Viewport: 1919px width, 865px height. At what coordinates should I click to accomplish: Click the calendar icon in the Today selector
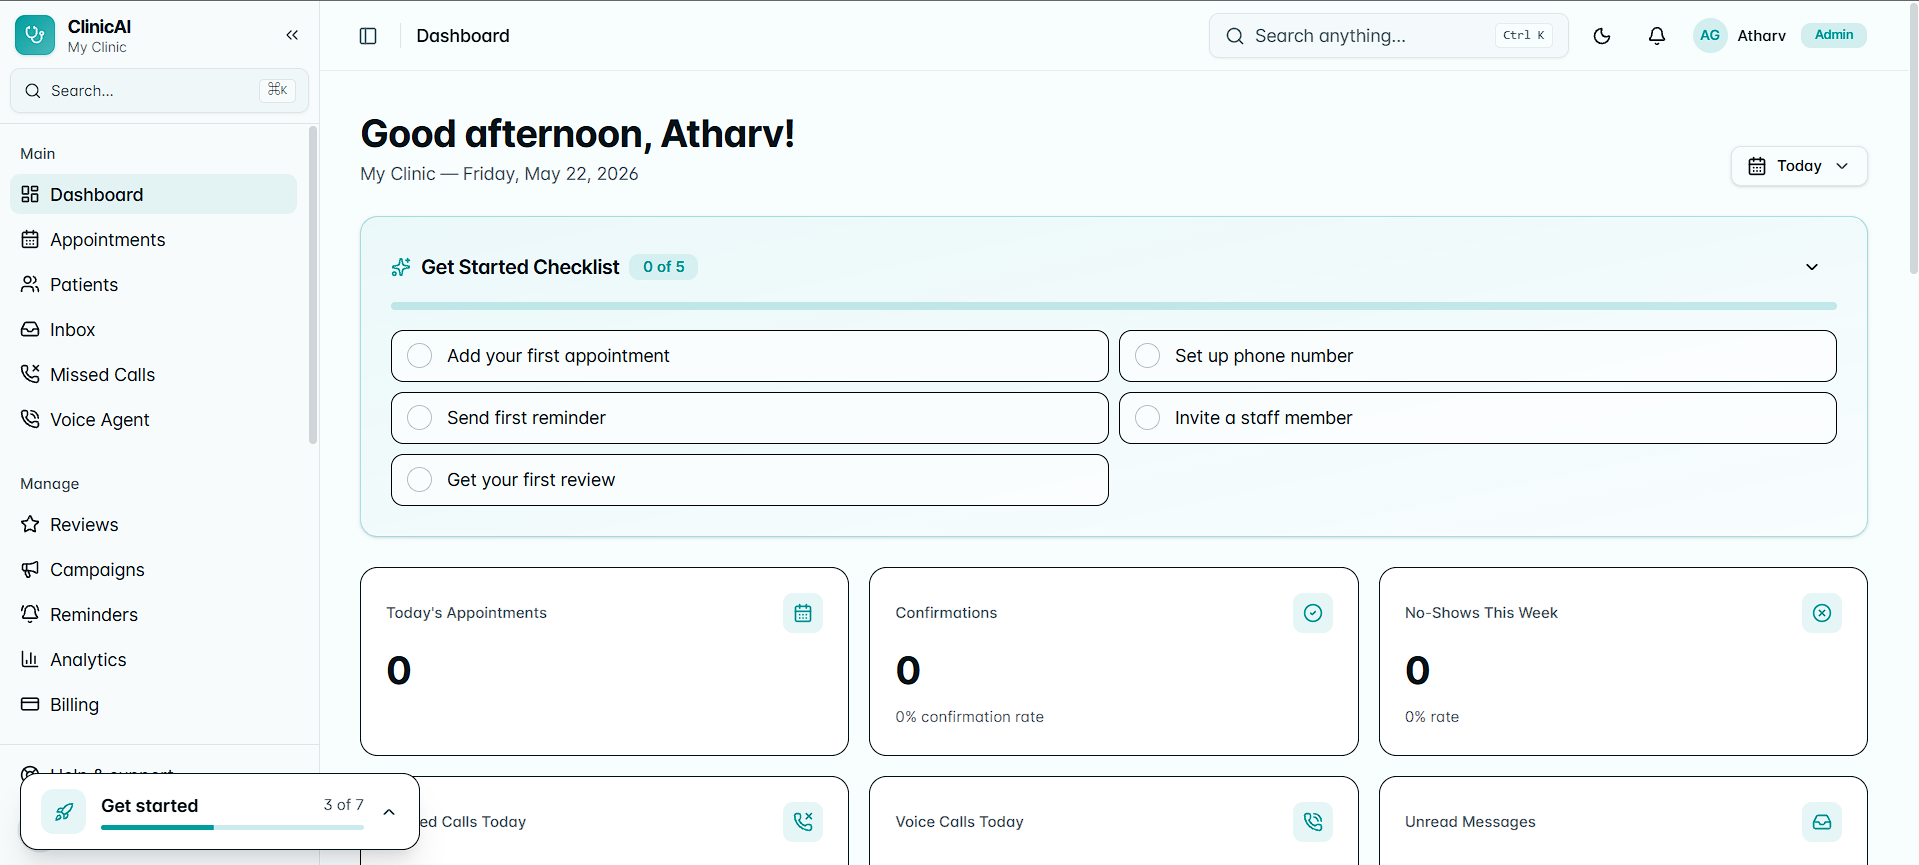(x=1757, y=166)
